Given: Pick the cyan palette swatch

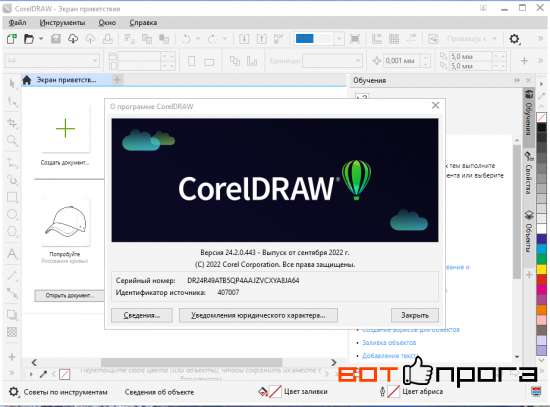Looking at the screenshot, I should click(542, 249).
